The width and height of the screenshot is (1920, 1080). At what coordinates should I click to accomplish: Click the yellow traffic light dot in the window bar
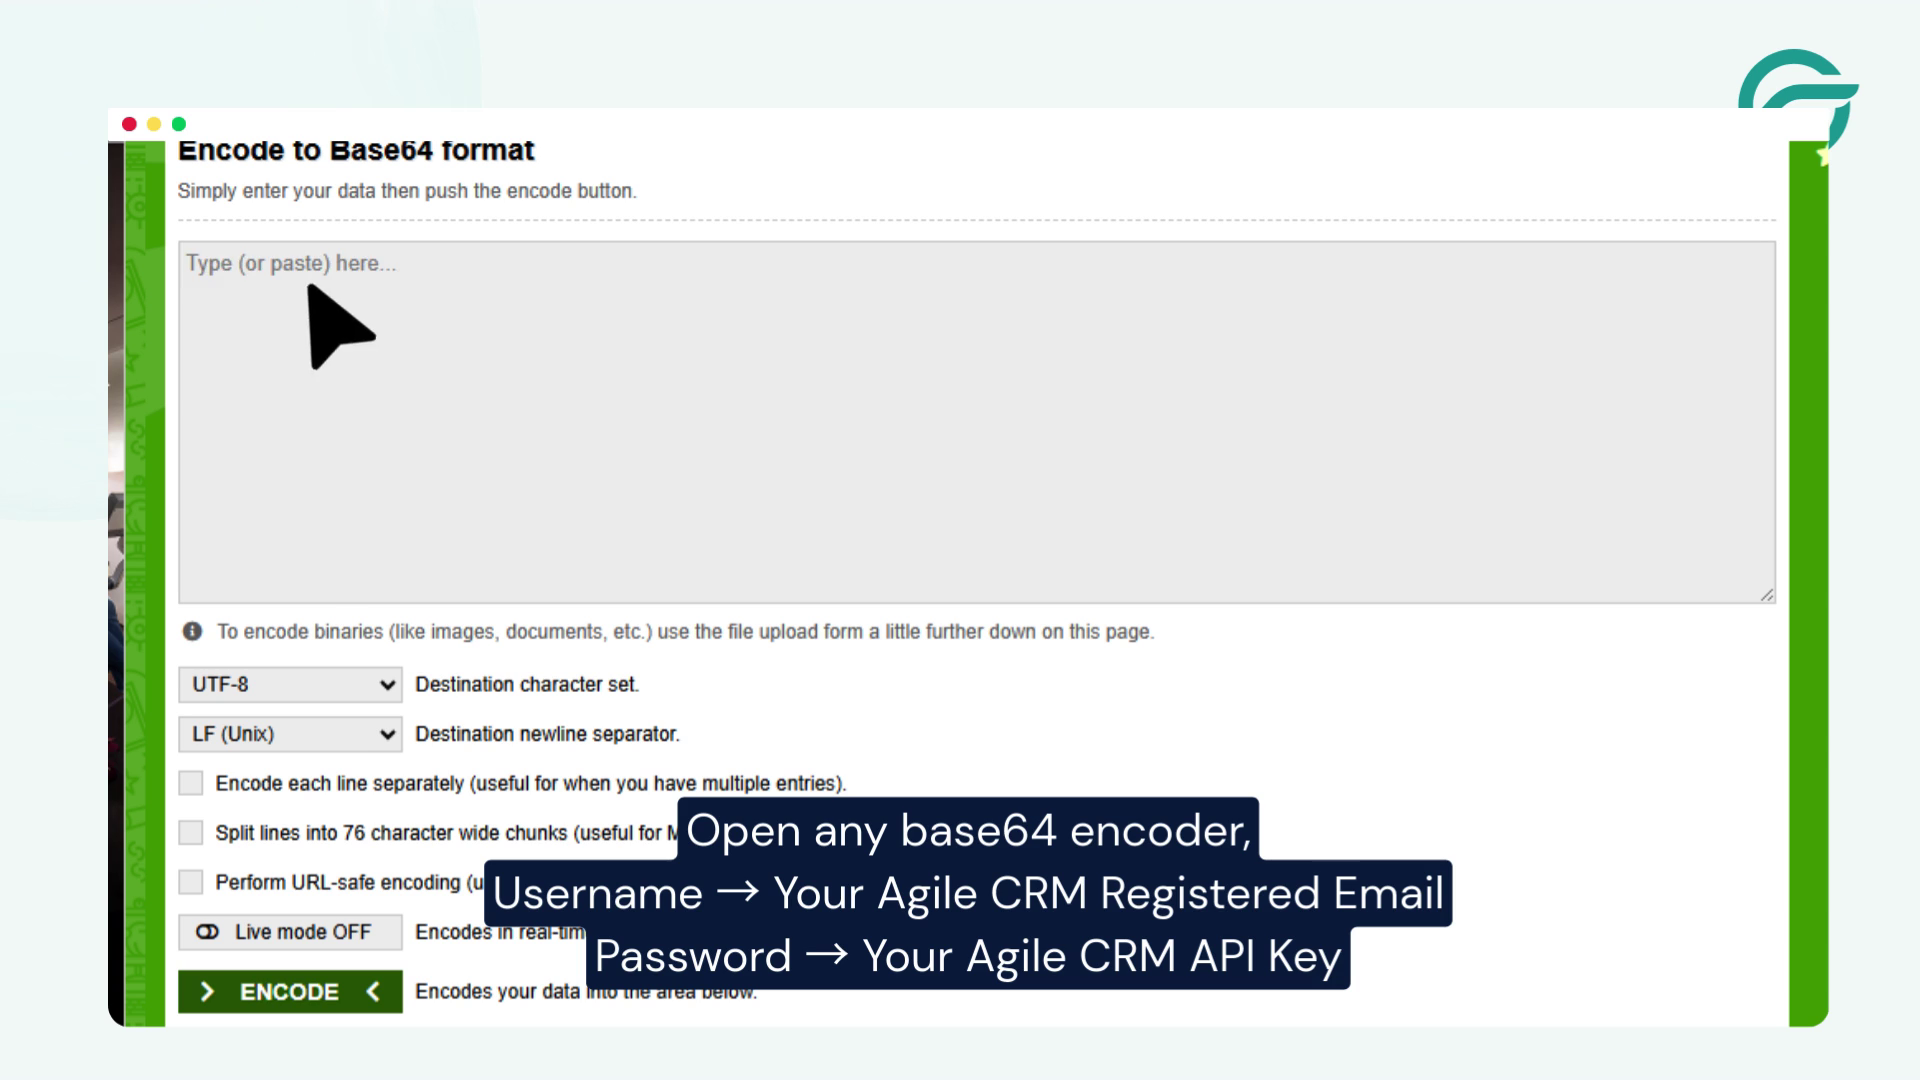152,124
